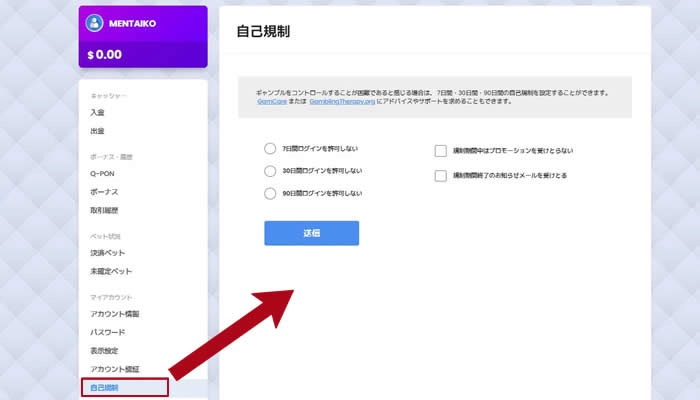Tick 規制期間終了のお知らせメールを受けとる checkbox
700x400 pixels.
point(440,175)
